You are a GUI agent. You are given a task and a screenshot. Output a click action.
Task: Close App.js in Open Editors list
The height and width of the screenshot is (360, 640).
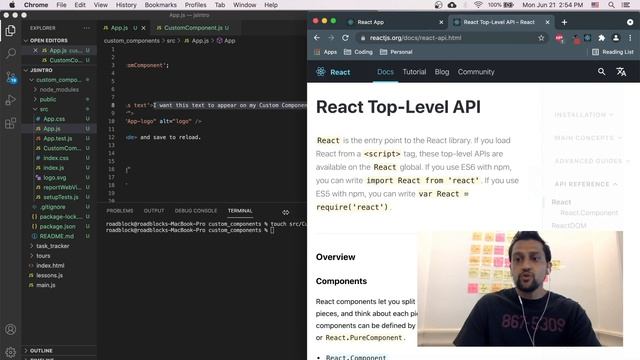click(35, 51)
